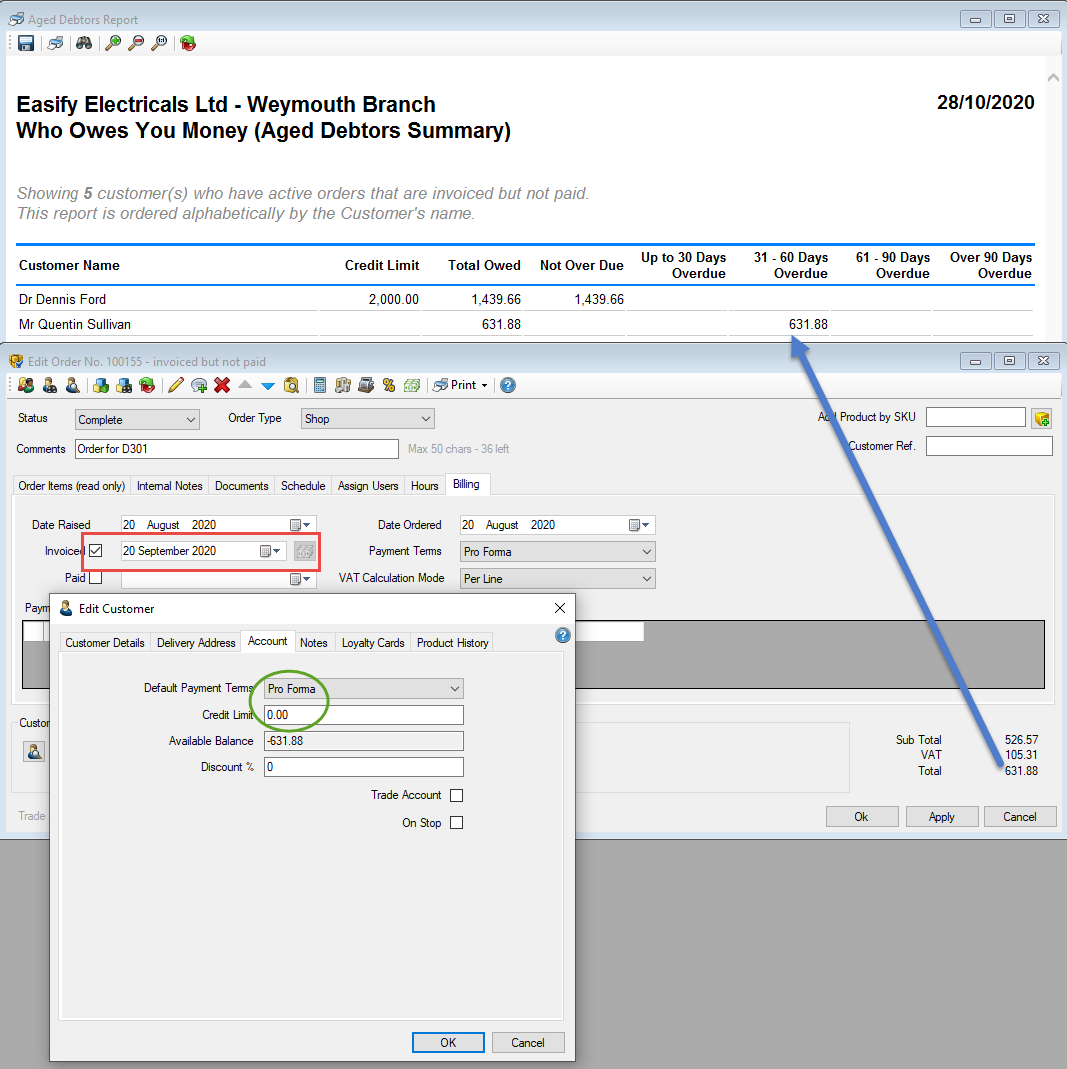Click the binoculars search icon
This screenshot has width=1067, height=1069.
pos(84,43)
